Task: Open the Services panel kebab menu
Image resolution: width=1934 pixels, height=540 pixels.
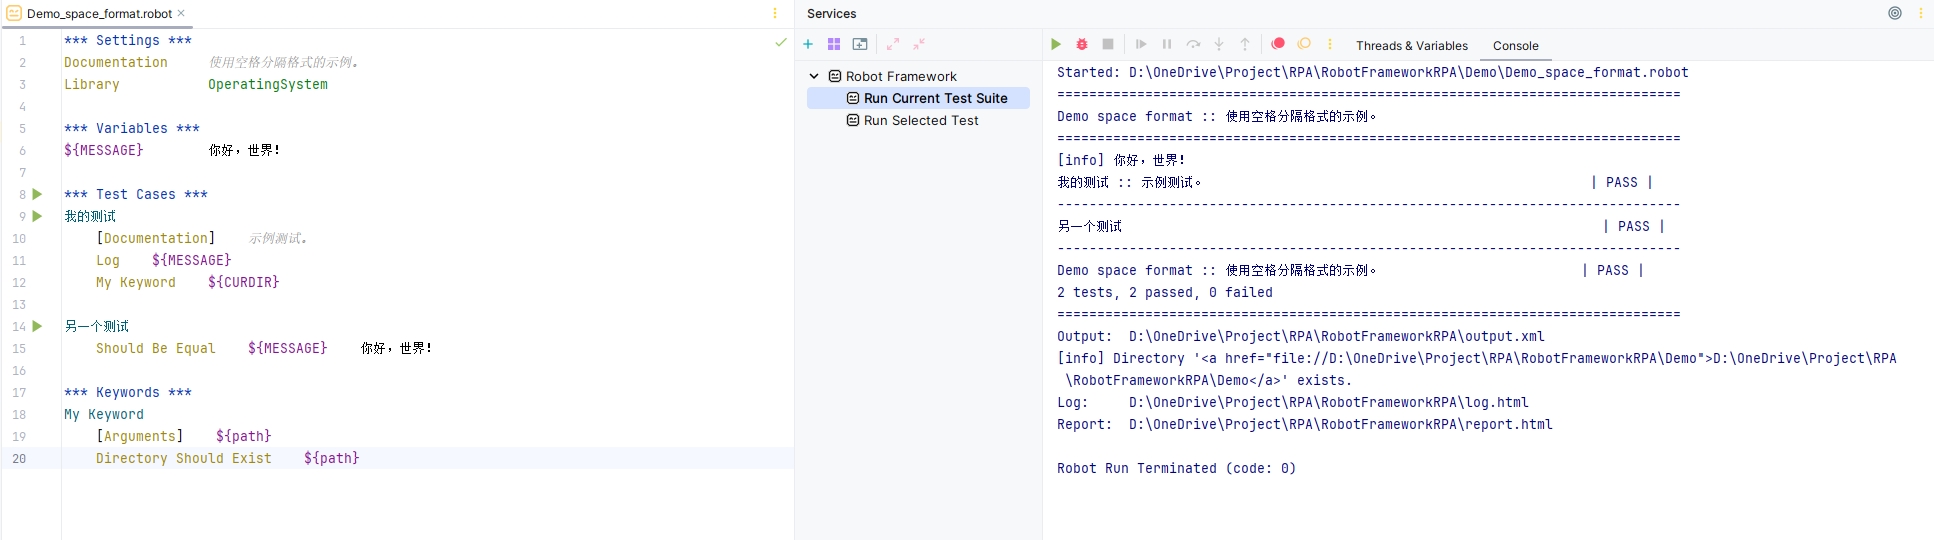Action: 1921,13
